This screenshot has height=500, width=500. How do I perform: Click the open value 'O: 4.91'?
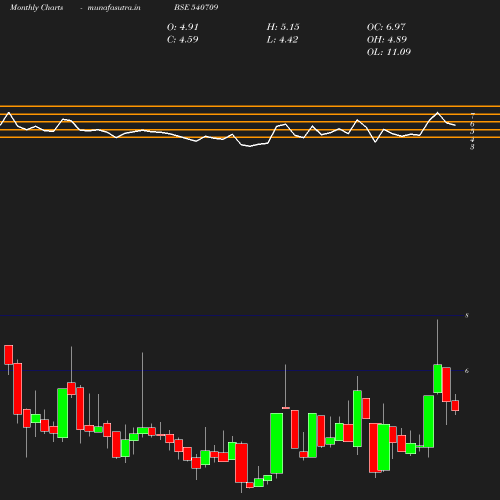(x=182, y=27)
